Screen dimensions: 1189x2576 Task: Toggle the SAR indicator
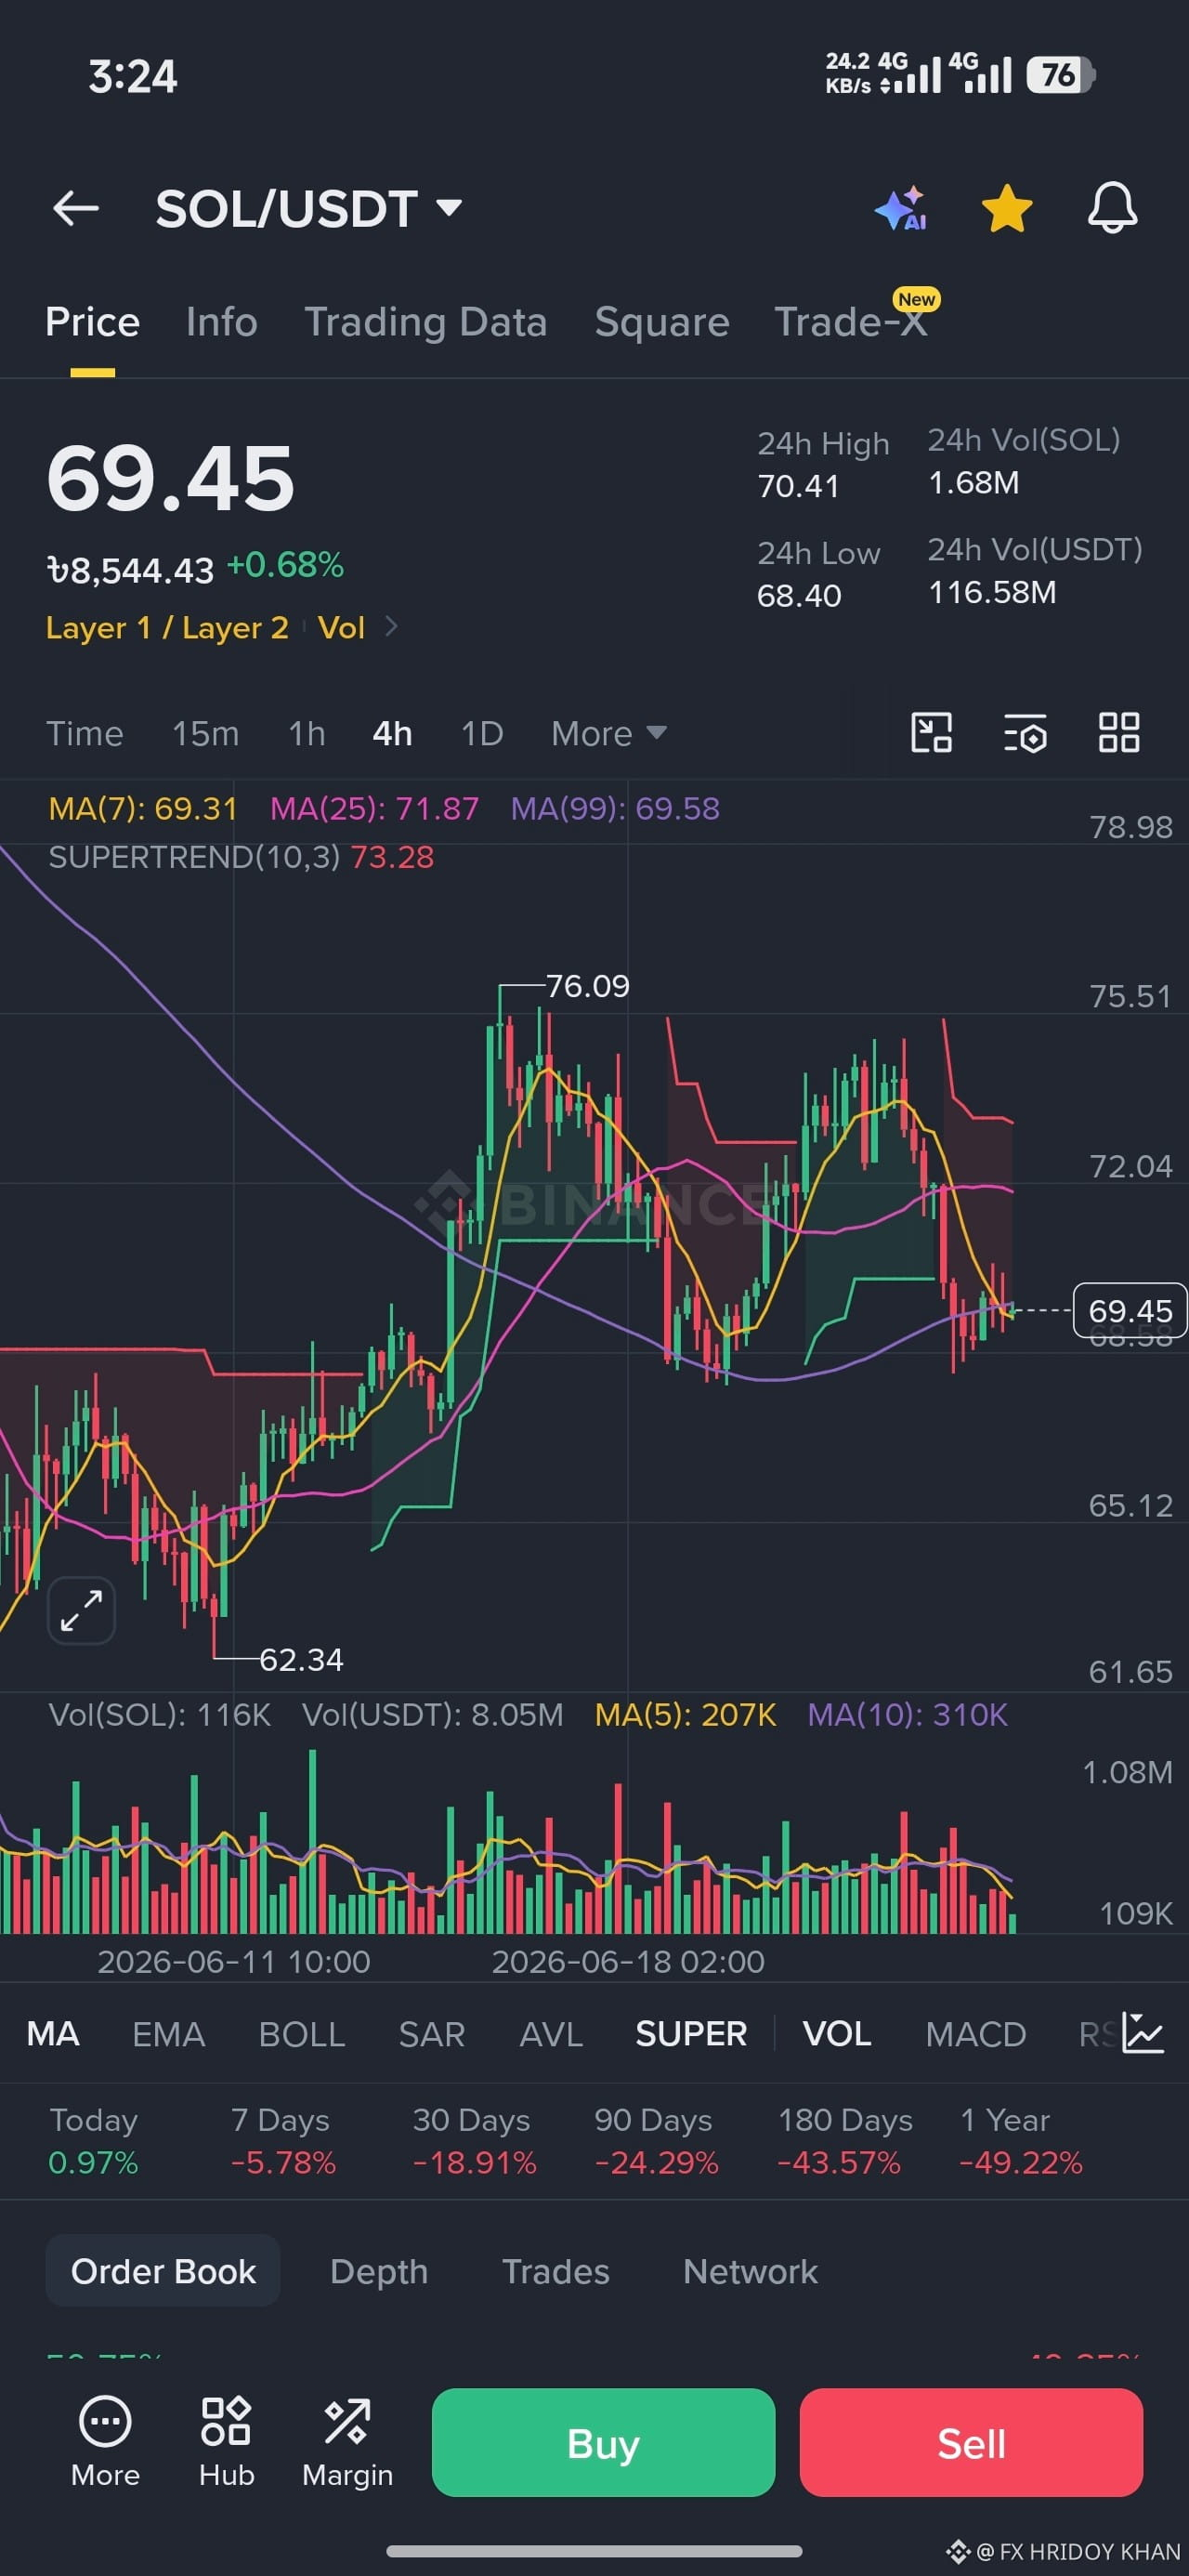[x=432, y=2034]
